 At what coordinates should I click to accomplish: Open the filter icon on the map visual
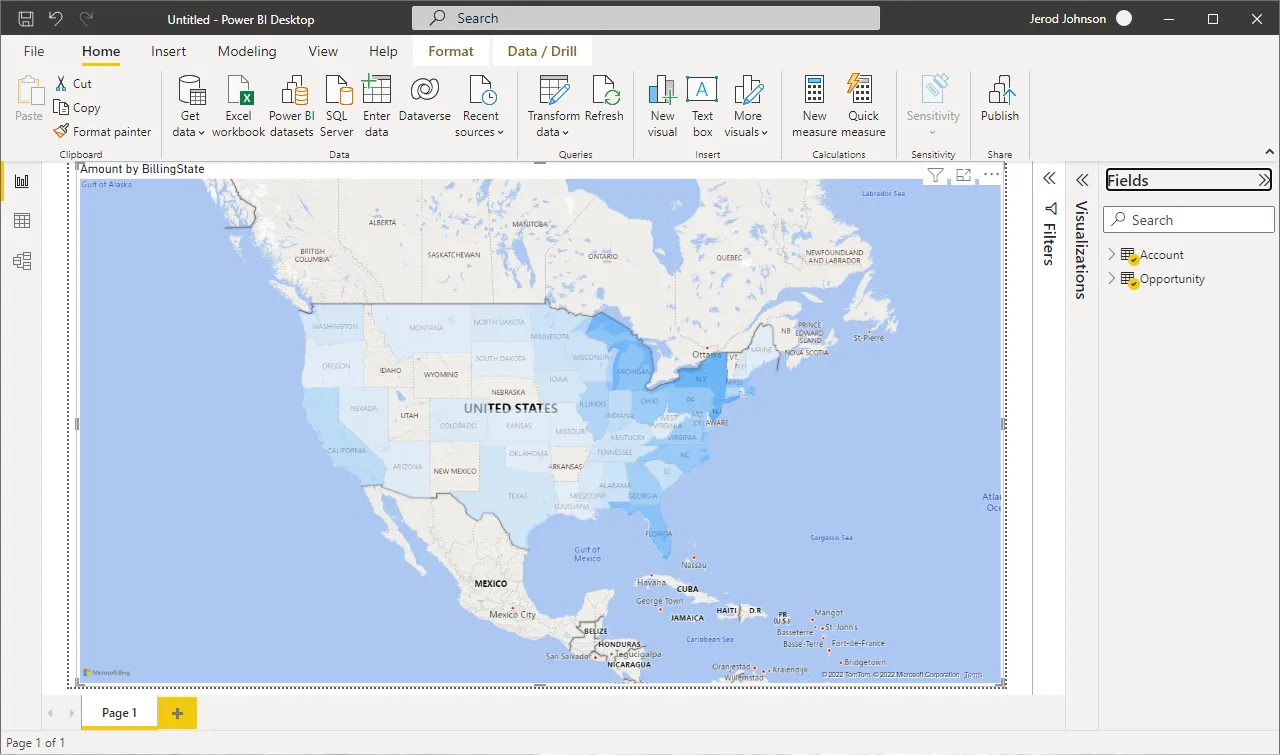[934, 174]
